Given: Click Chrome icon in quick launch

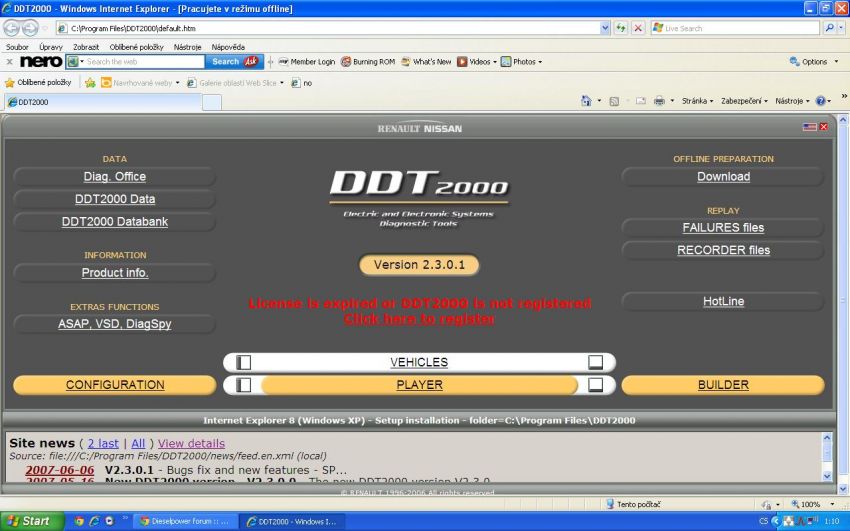Looking at the screenshot, I should tap(79, 521).
